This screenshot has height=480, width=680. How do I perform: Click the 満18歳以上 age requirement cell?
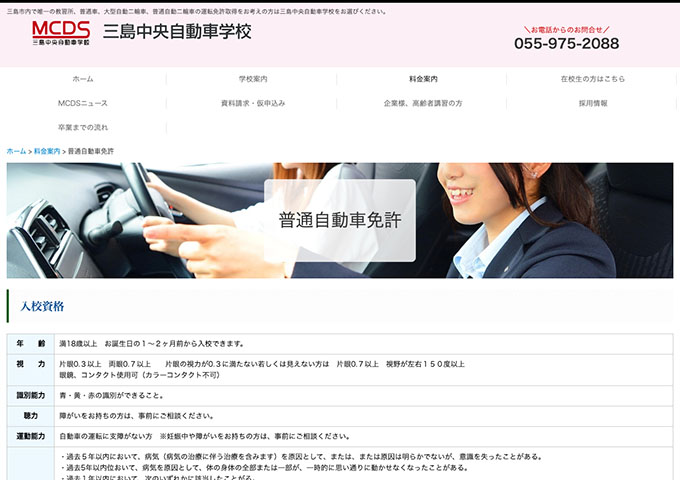coord(363,344)
